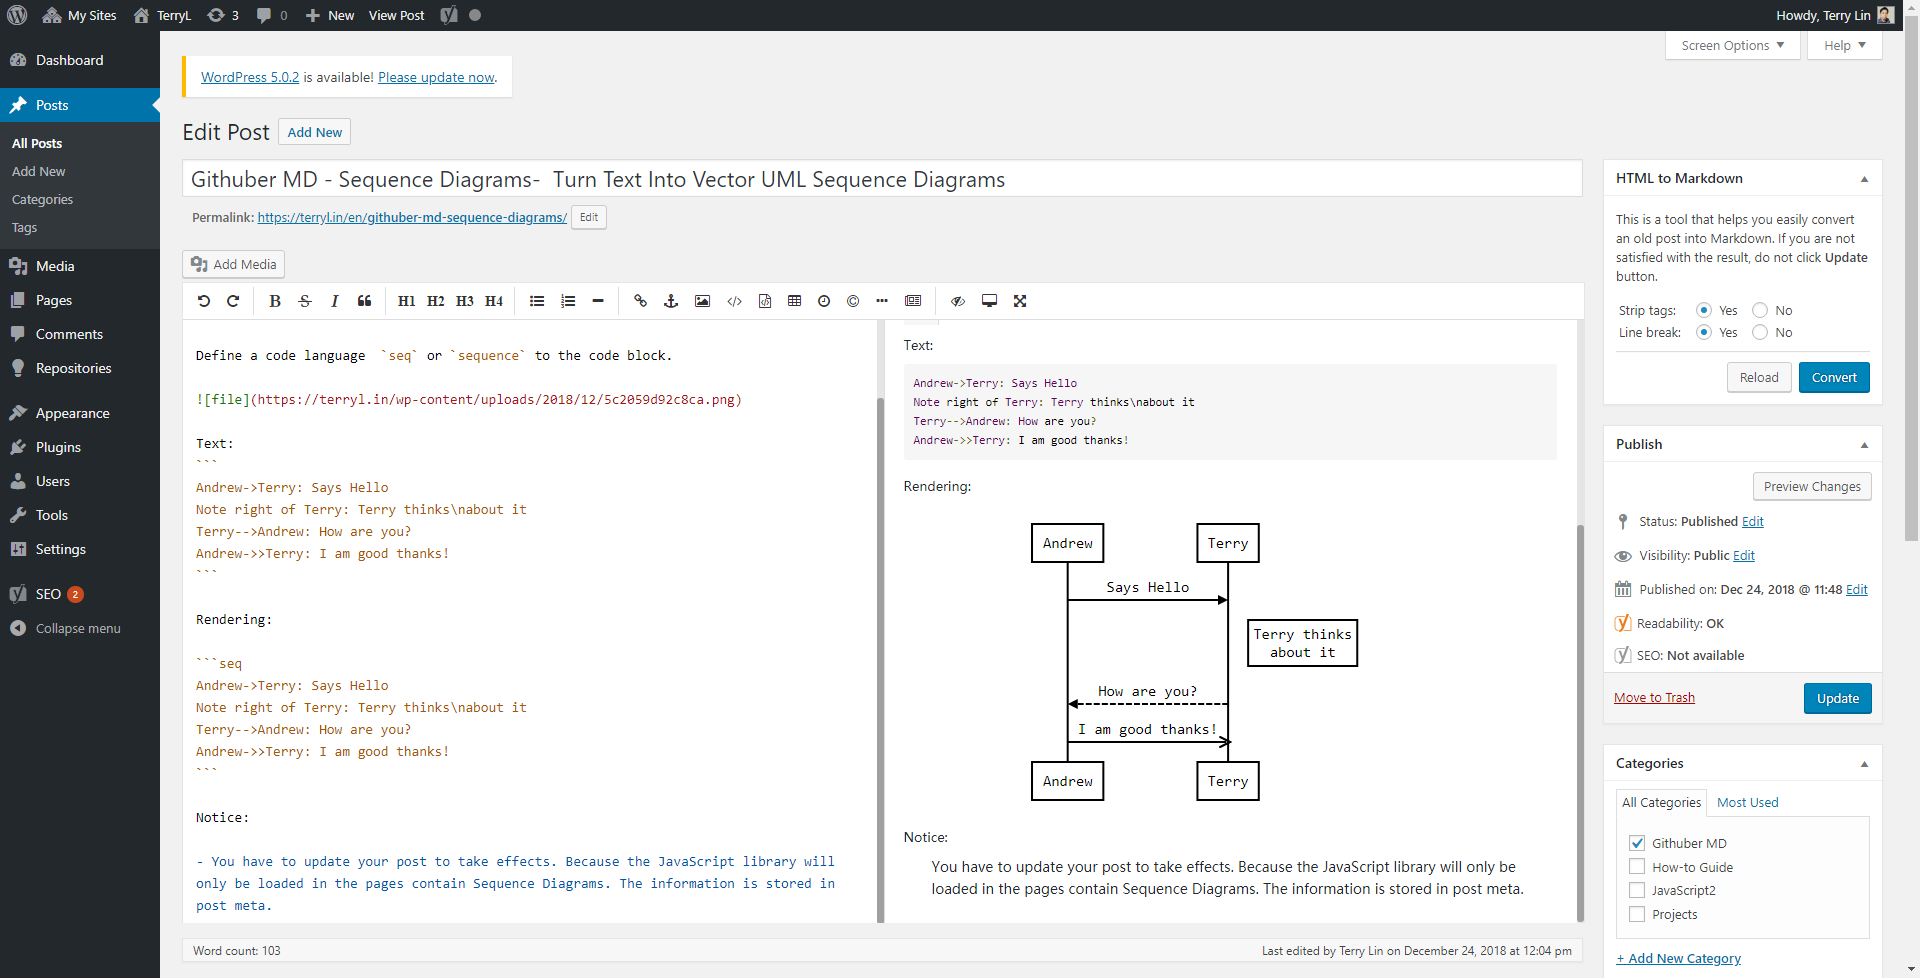
Task: Apply H2 heading
Action: coord(436,301)
